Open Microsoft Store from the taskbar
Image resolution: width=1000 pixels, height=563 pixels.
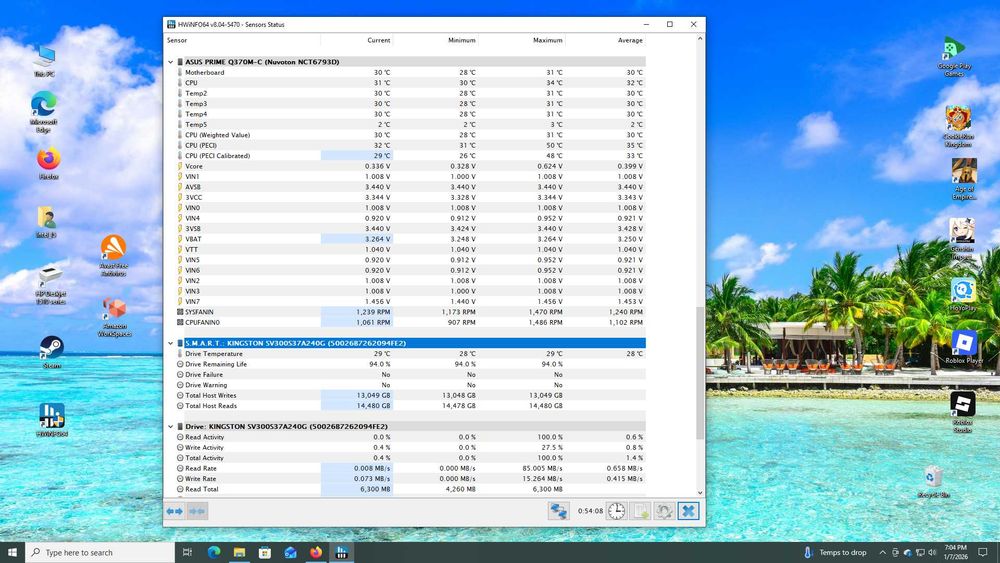pyautogui.click(x=265, y=552)
